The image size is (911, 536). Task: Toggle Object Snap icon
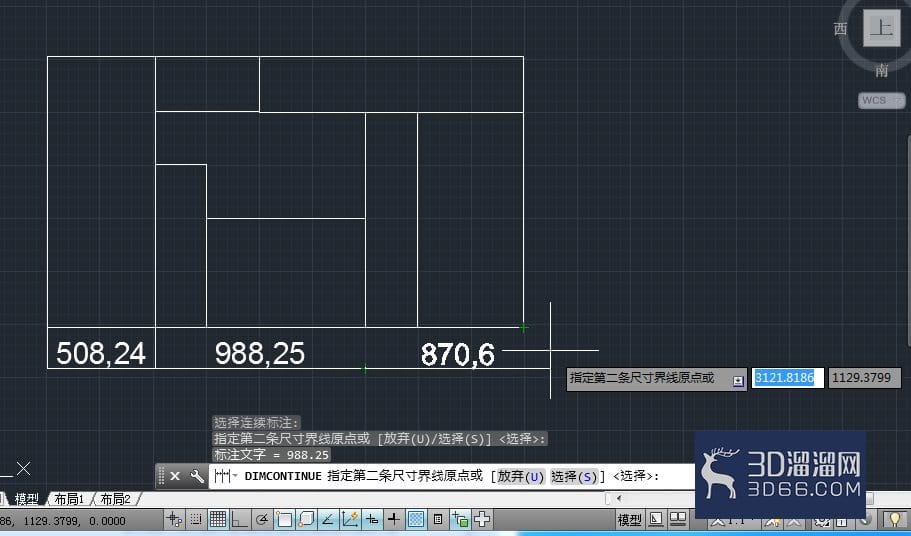point(284,519)
